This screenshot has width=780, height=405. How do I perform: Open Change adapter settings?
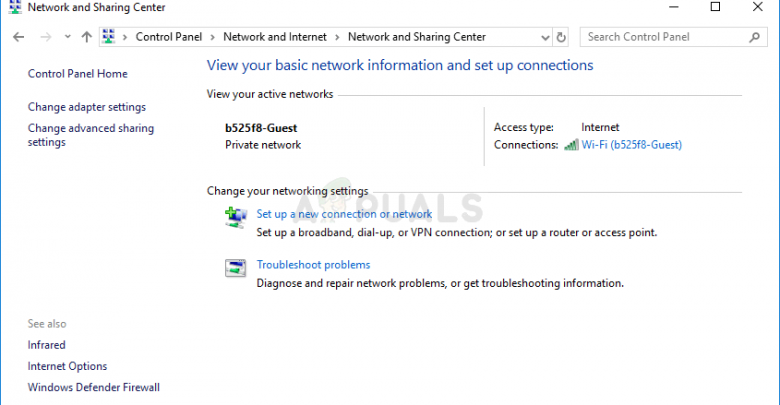pyautogui.click(x=86, y=107)
